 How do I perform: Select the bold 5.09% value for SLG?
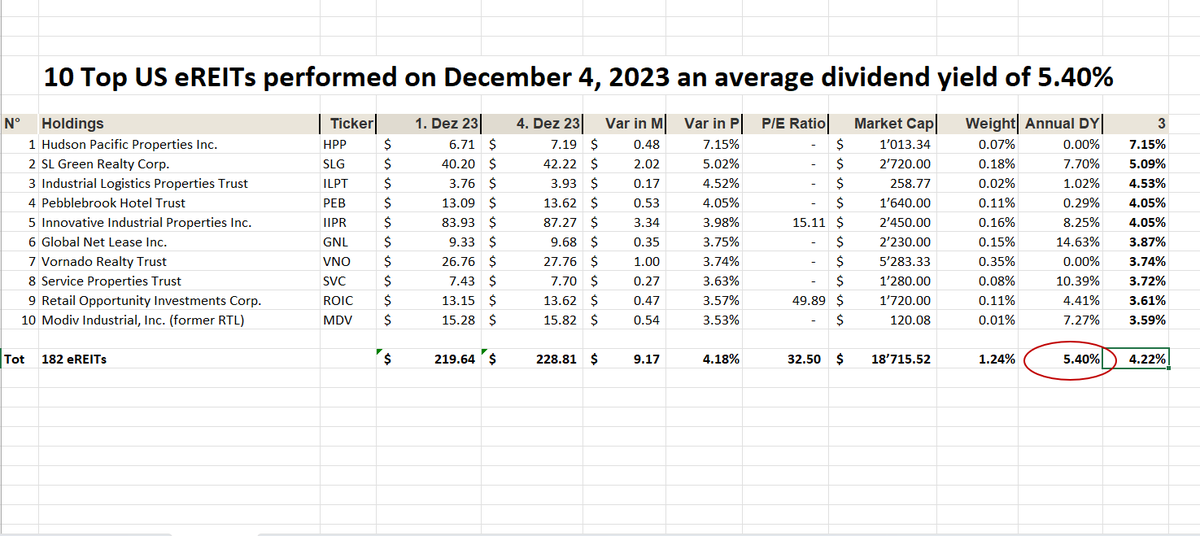[x=1147, y=164]
